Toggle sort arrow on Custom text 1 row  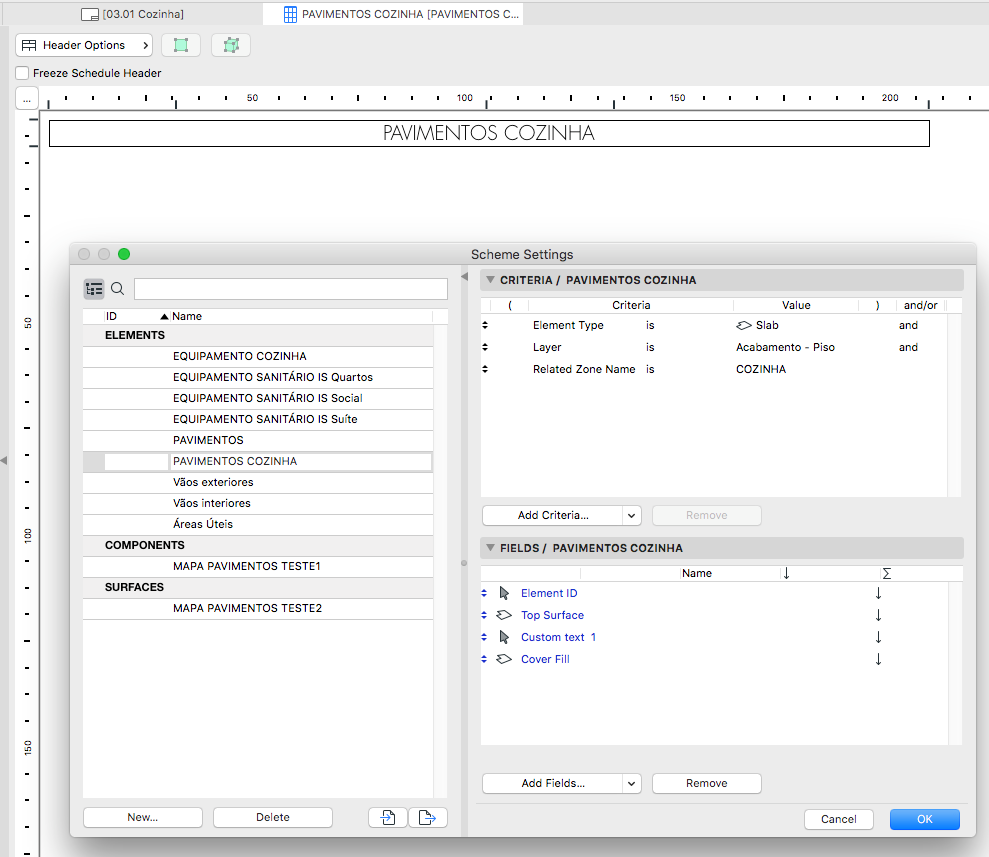click(878, 637)
